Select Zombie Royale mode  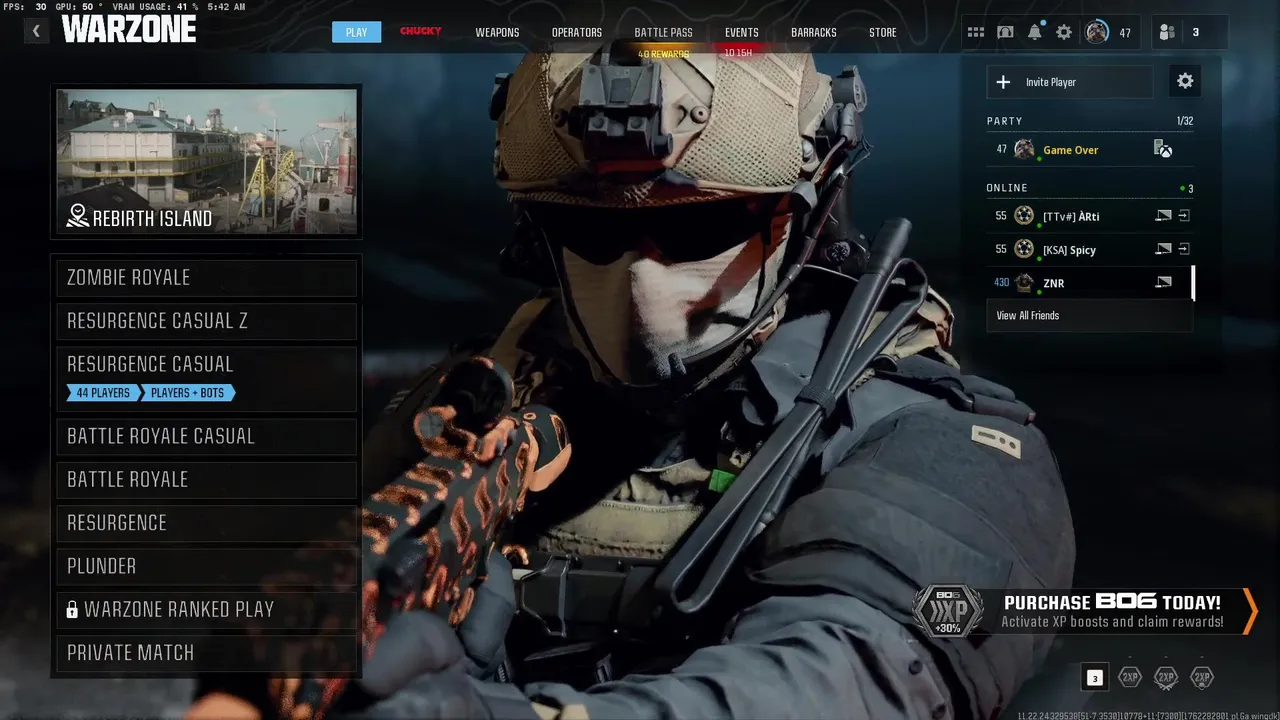[206, 277]
